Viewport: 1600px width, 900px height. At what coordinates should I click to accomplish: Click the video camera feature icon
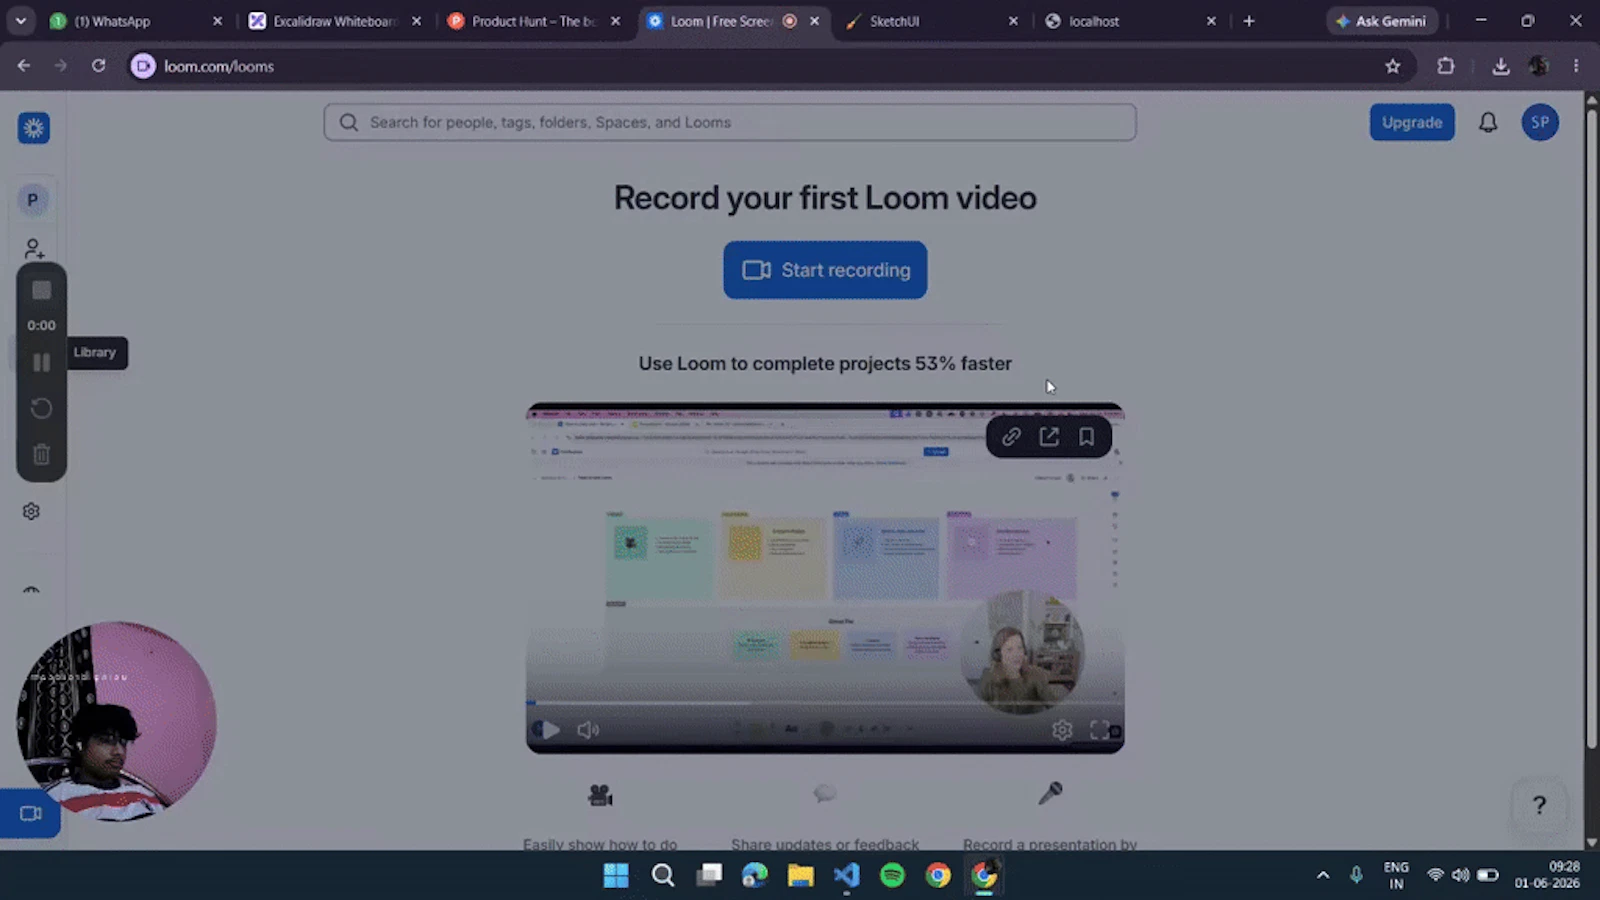tap(600, 795)
